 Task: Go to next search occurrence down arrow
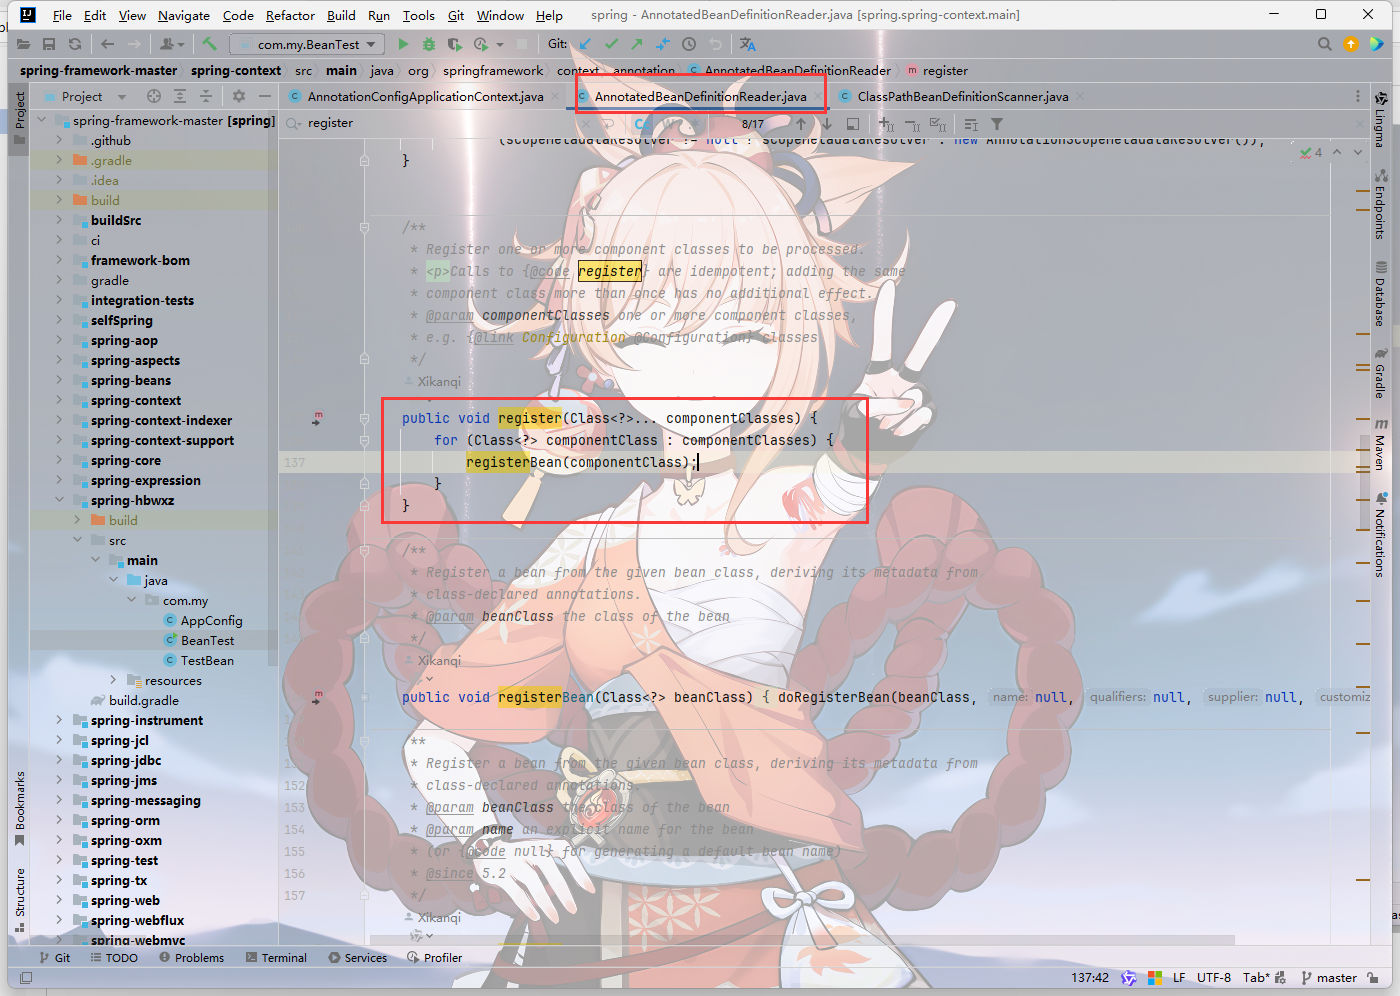(827, 124)
